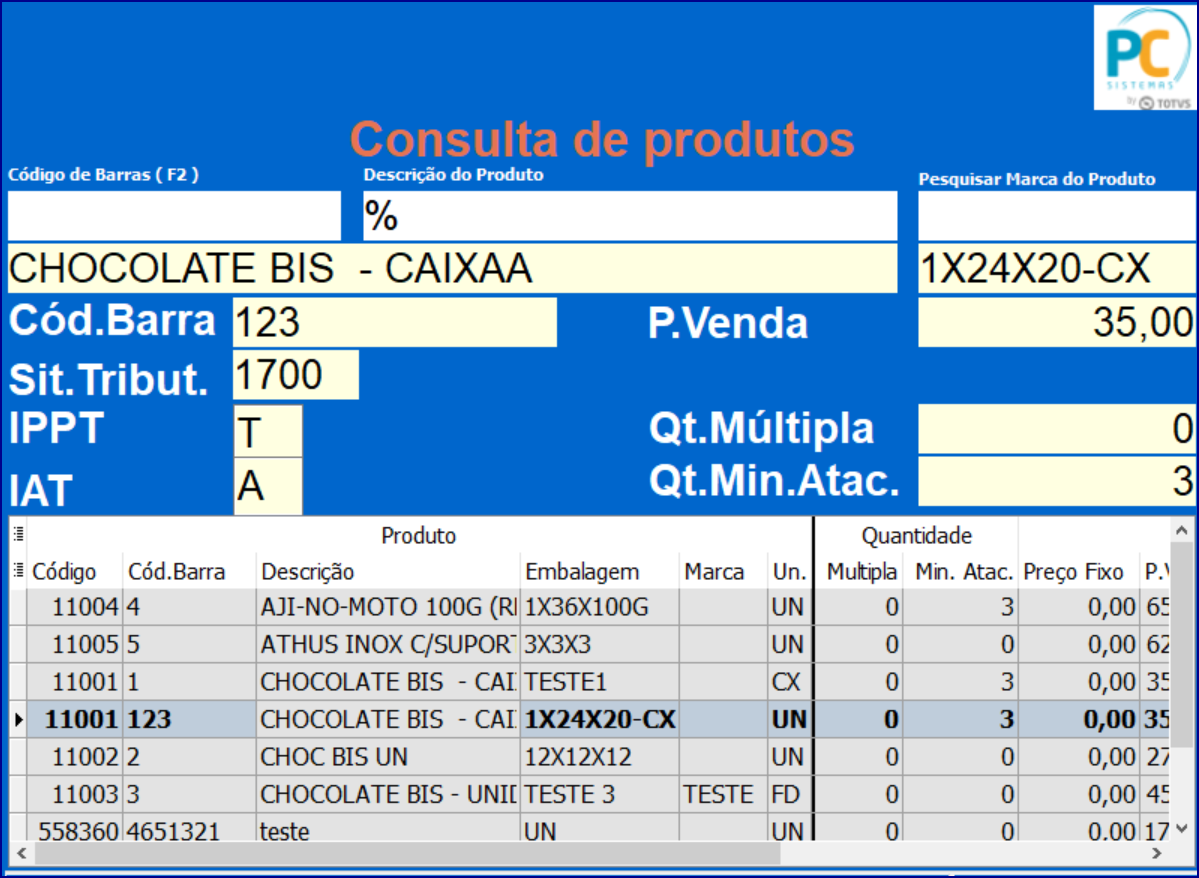Viewport: 1199px width, 878px height.
Task: Click the CHOC BIS UN description cell
Action: pyautogui.click(x=388, y=757)
